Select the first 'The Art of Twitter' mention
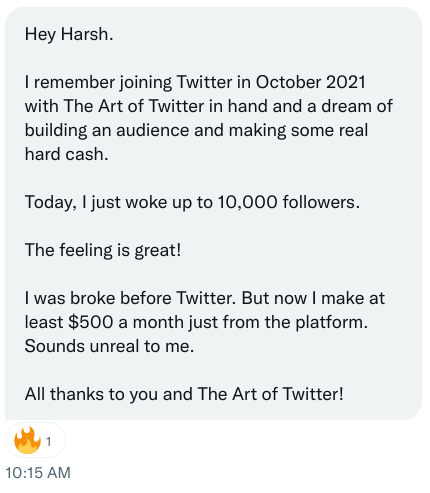Screen dimensions: 430x493 click(133, 106)
